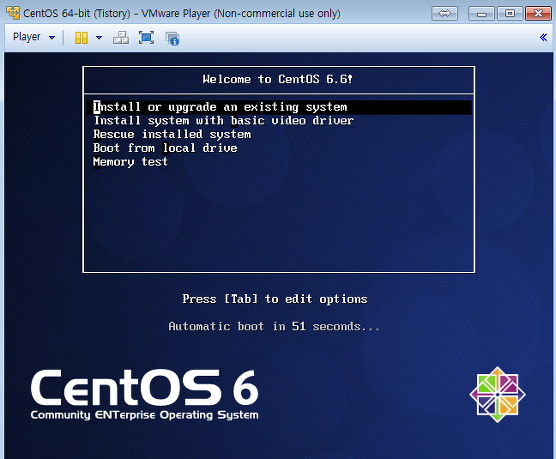Screen dimensions: 556x459
Task: Click the stretch arrows button in the title bar
Action: 444,13
